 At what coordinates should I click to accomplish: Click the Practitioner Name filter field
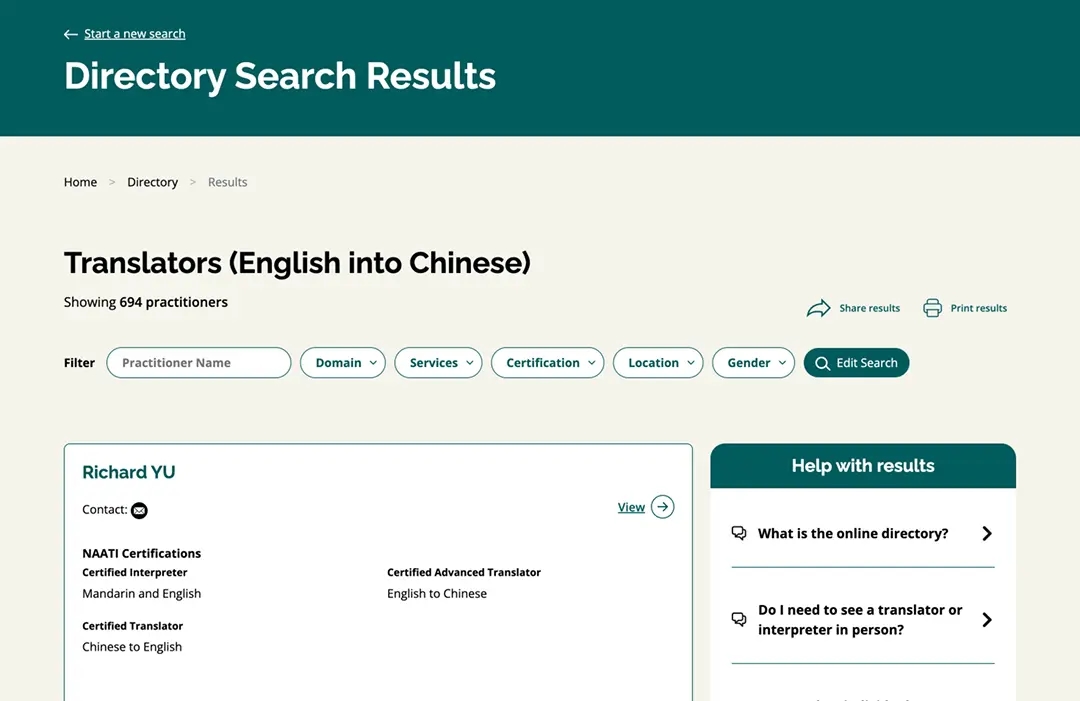[198, 363]
